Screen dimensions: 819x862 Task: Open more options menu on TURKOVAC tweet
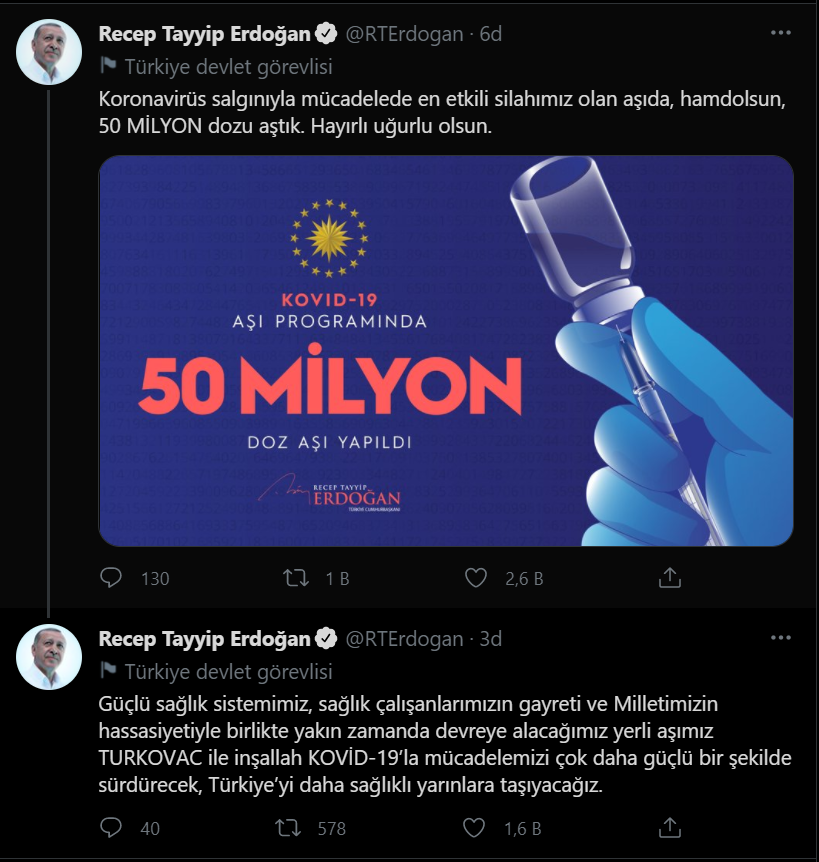[781, 638]
